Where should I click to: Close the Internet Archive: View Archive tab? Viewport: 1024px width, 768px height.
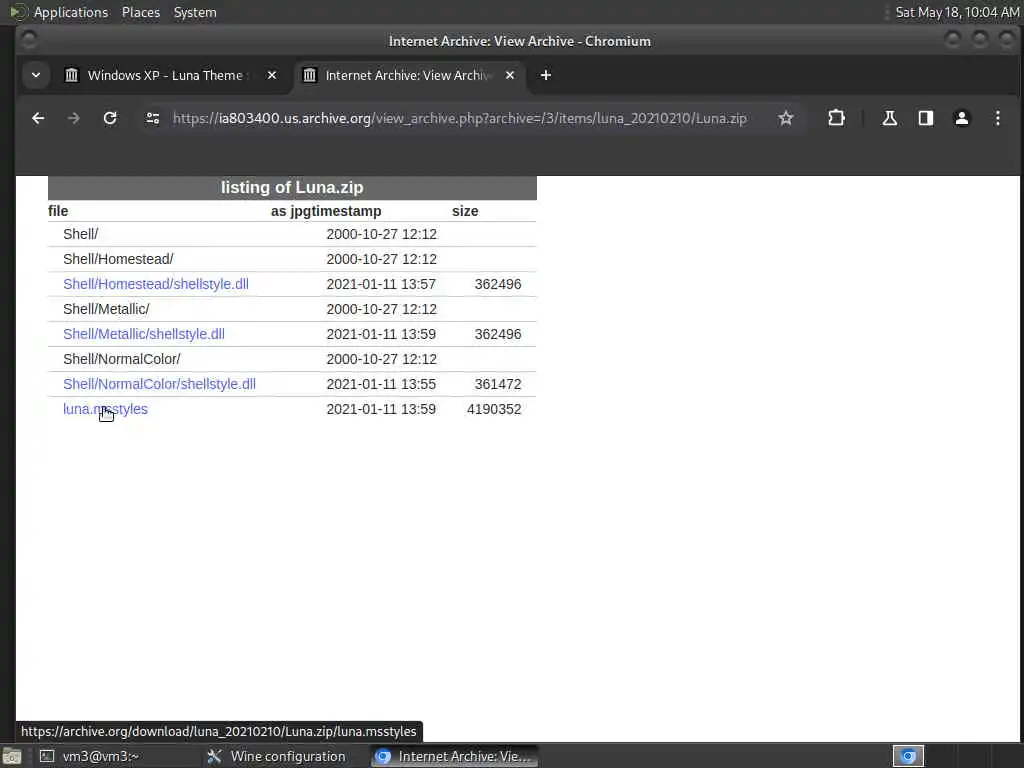[510, 75]
